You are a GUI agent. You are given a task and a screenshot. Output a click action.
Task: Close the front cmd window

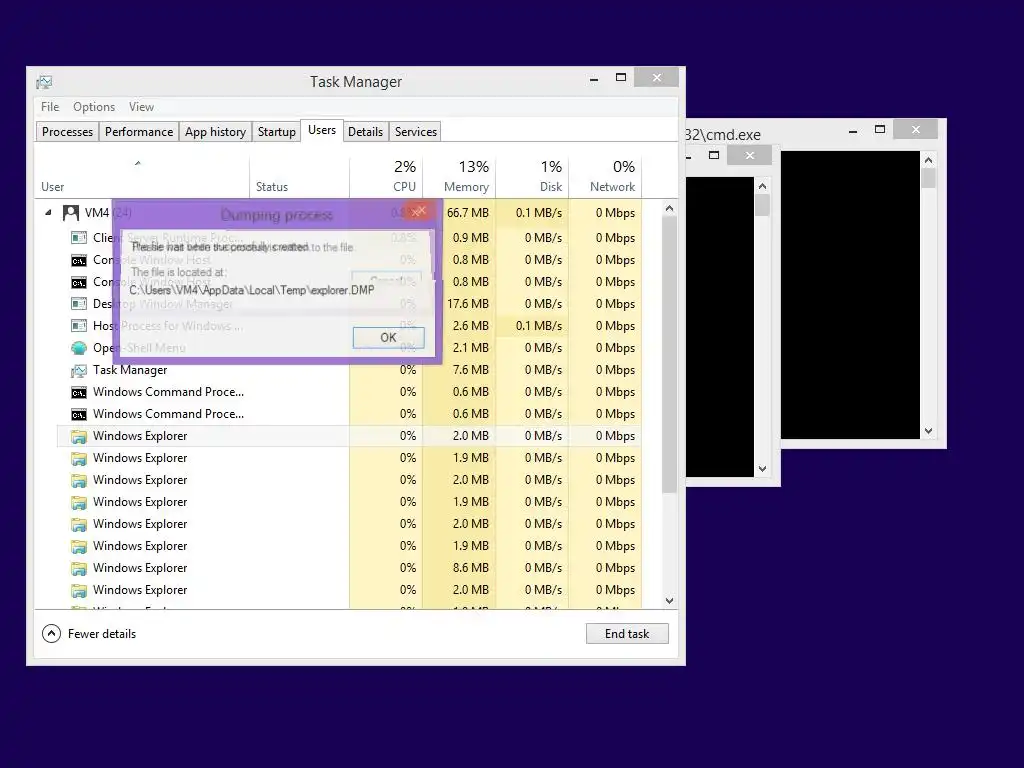[750, 155]
